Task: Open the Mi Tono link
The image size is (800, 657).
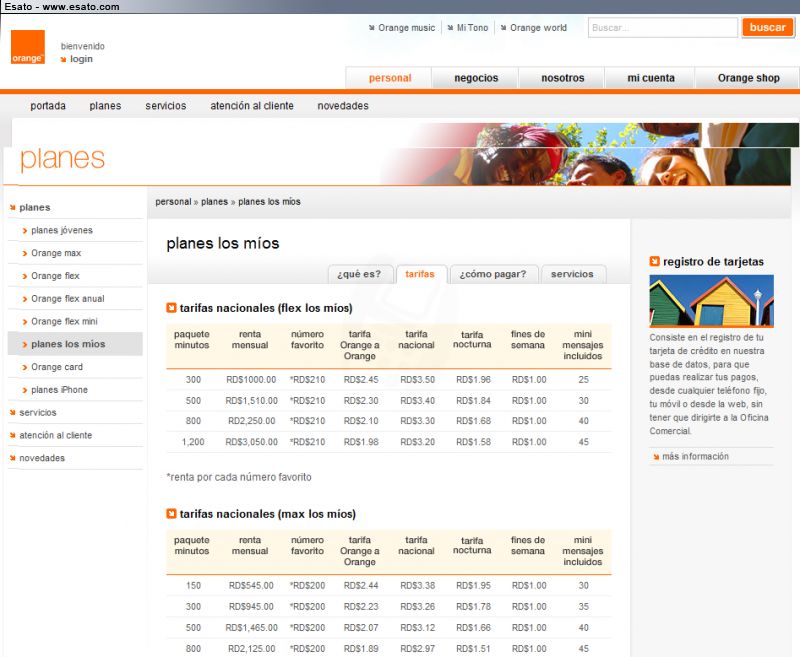Action: (x=472, y=28)
